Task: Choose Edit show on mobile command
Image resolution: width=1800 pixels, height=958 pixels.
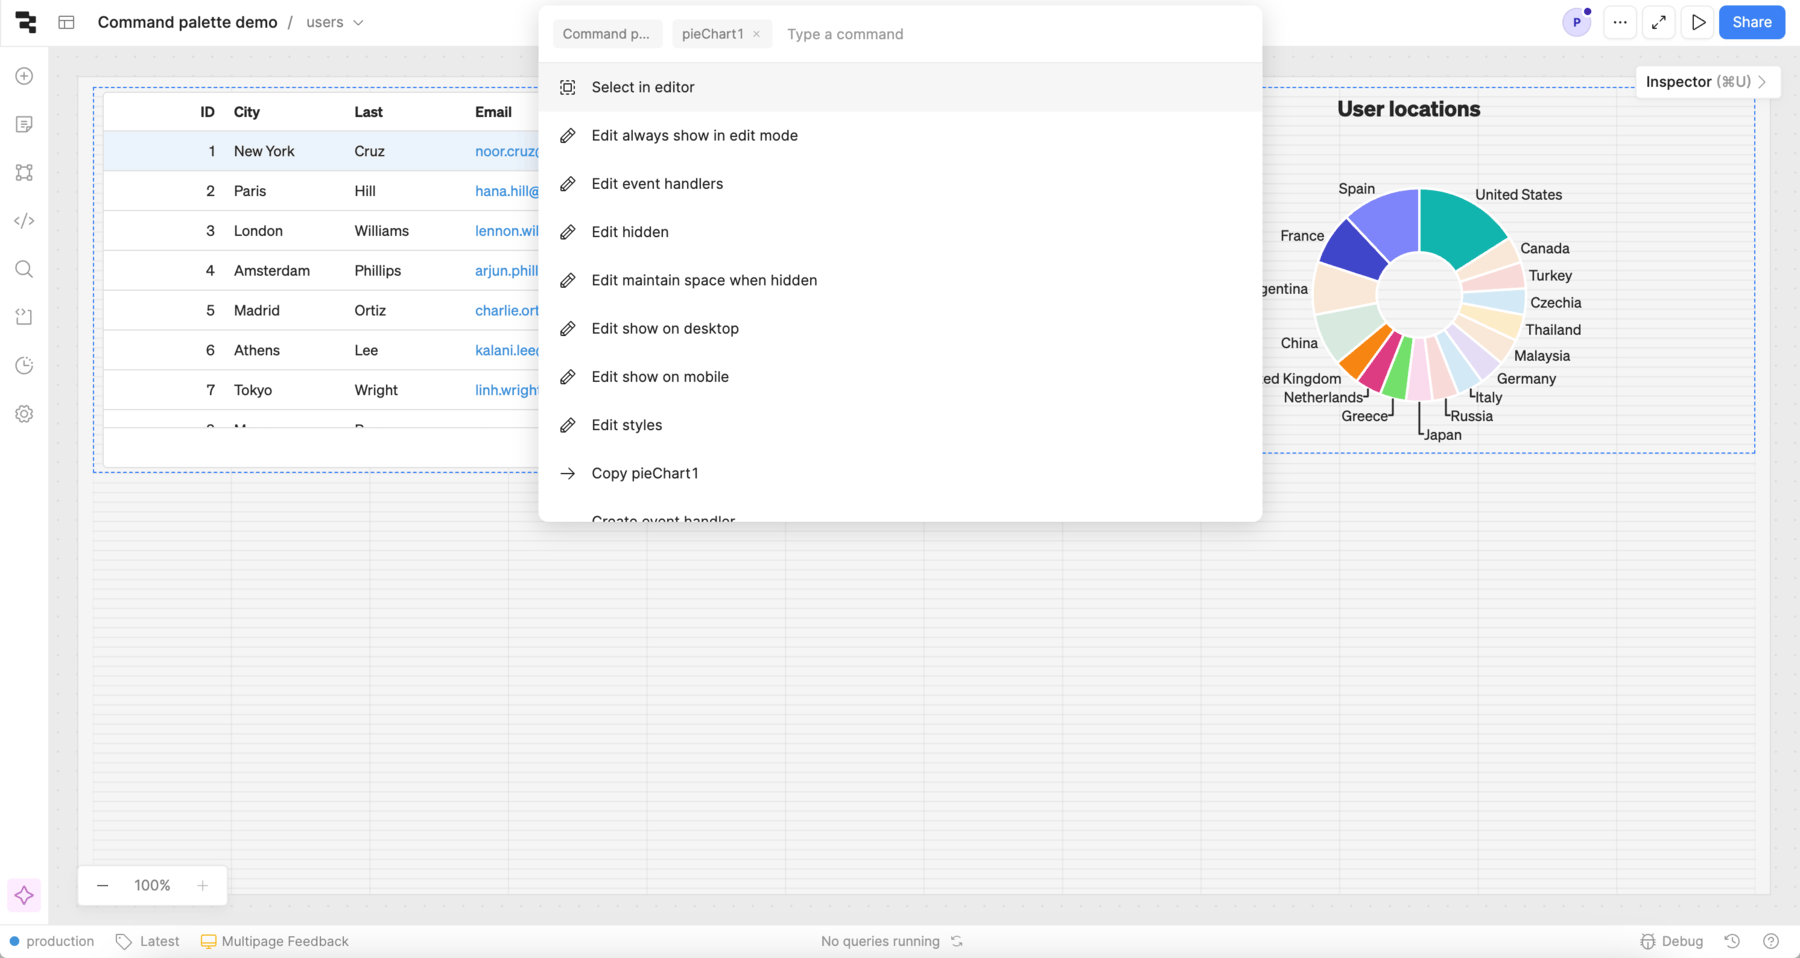Action: coord(900,377)
